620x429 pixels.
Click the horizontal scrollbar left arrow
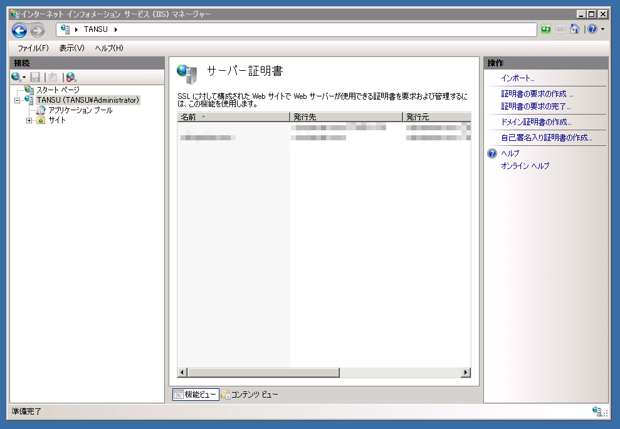tap(182, 372)
